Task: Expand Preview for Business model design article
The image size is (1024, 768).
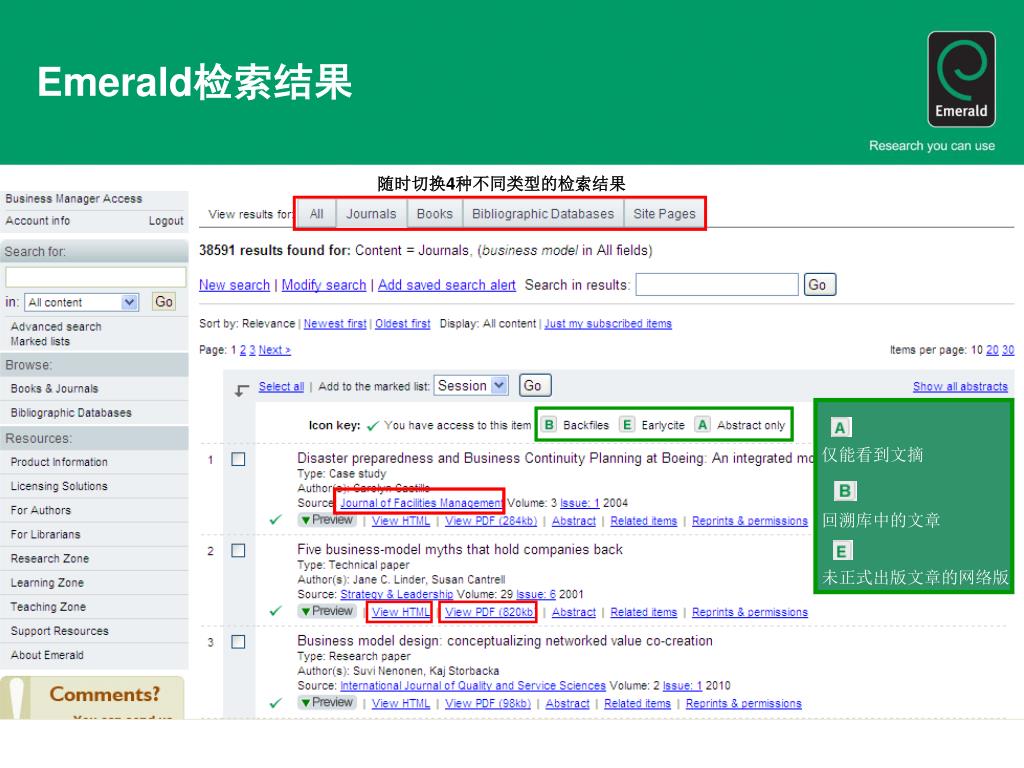Action: point(327,703)
